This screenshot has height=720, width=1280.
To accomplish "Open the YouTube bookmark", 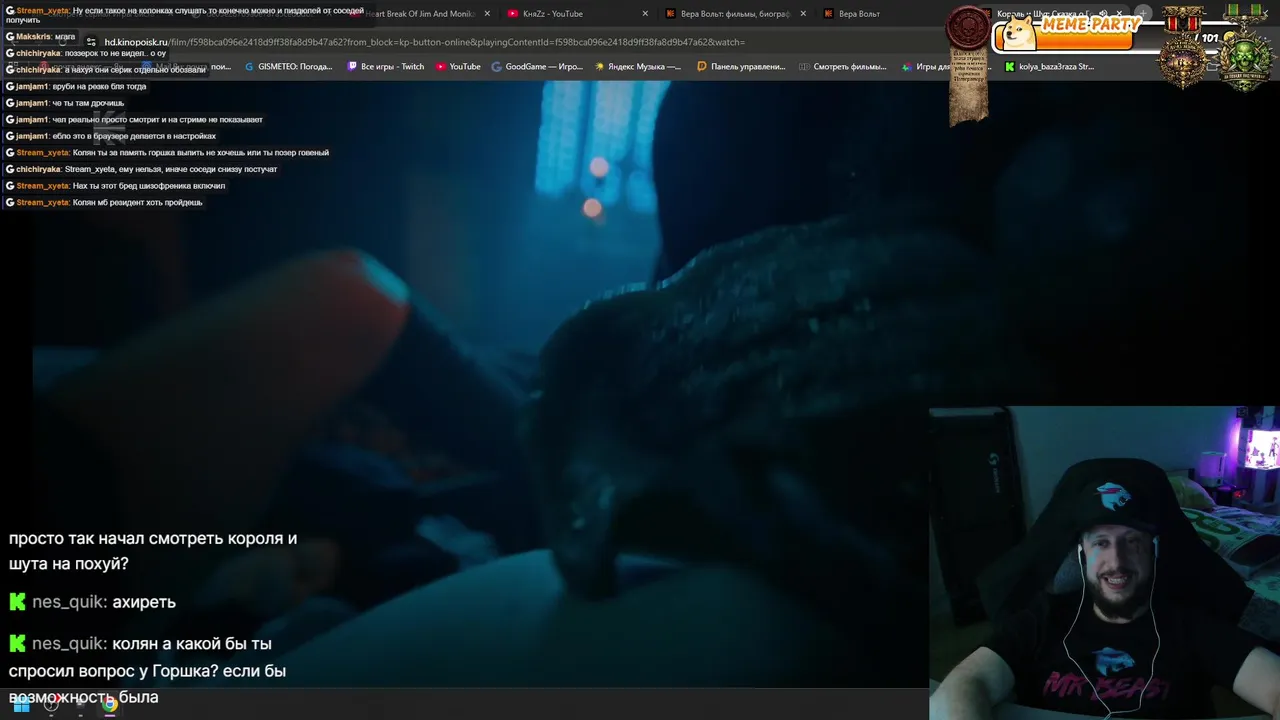I will click(458, 67).
